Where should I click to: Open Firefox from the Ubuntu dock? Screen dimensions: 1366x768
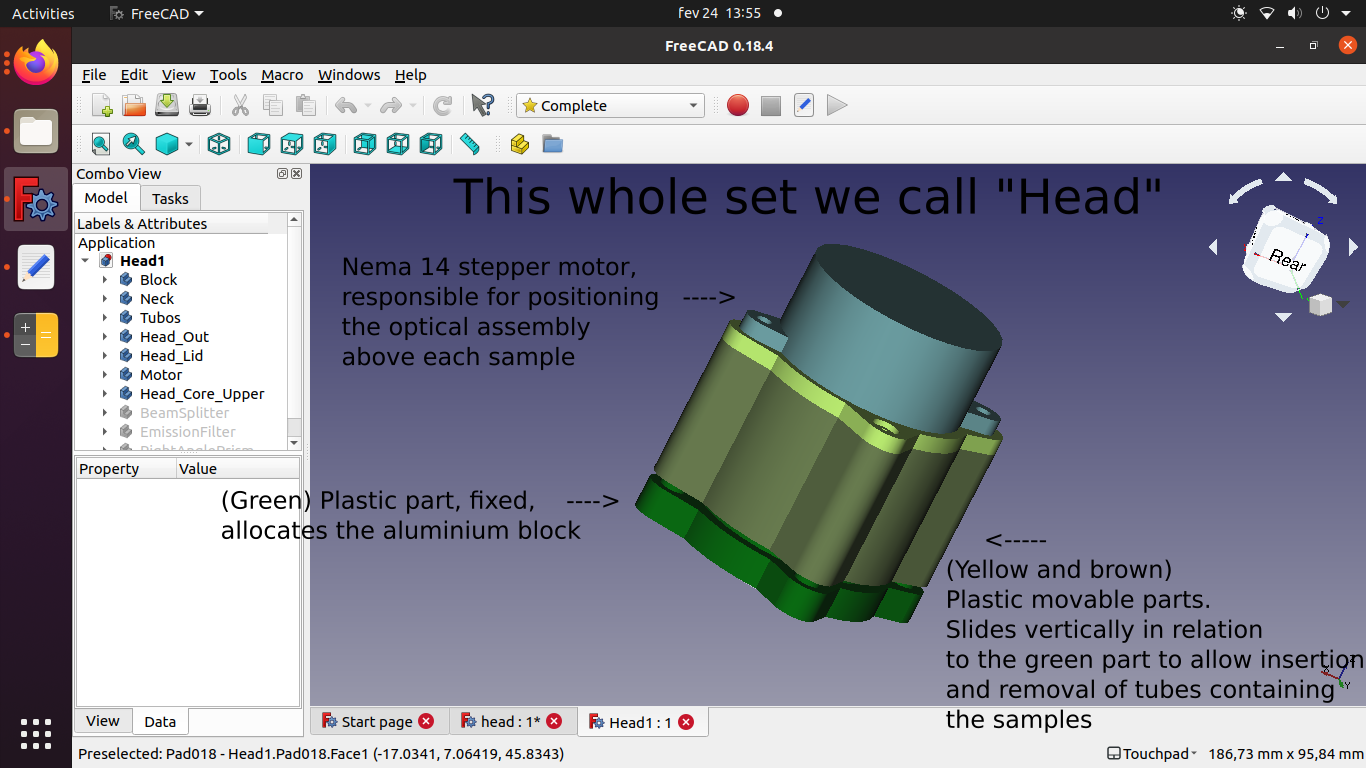[37, 65]
